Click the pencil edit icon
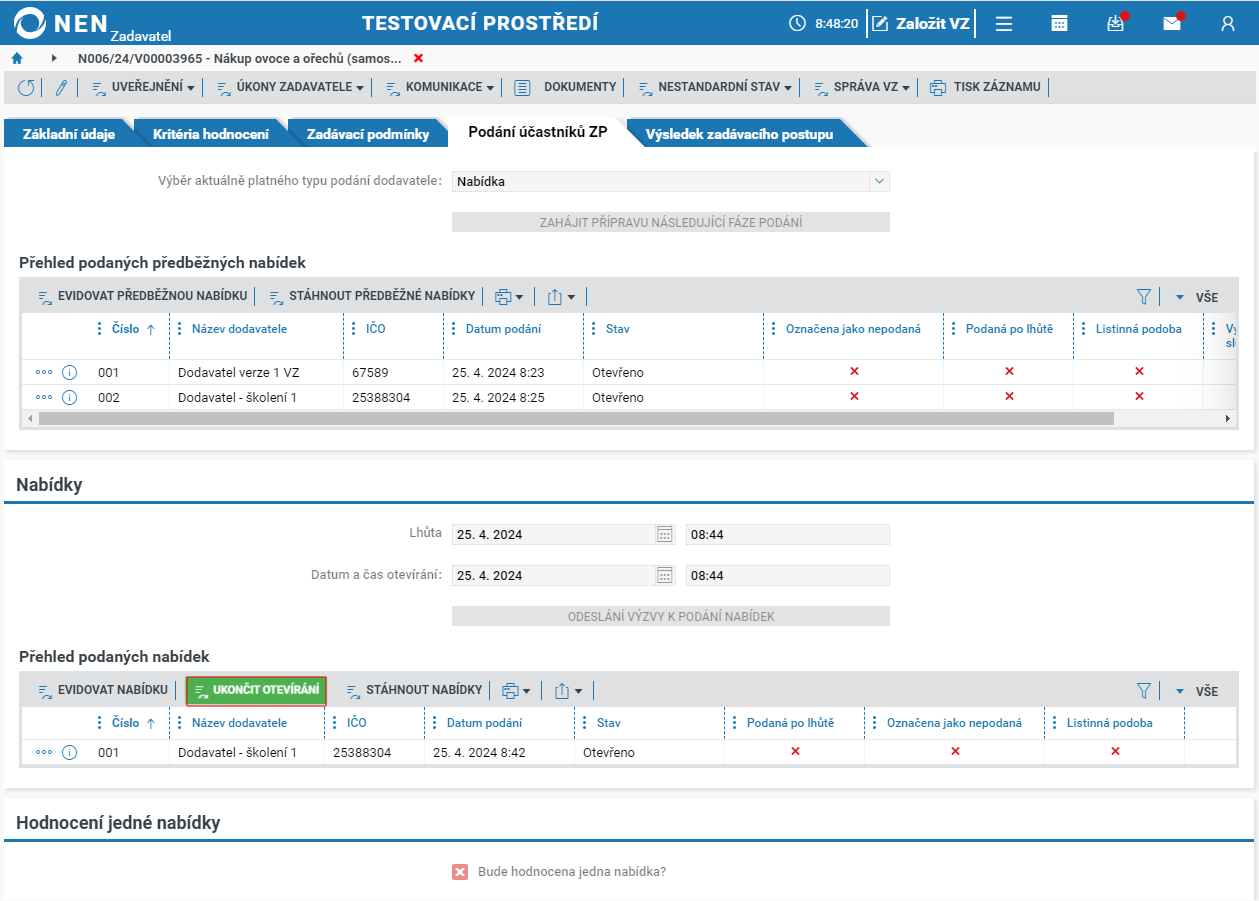1259x901 pixels. click(61, 88)
